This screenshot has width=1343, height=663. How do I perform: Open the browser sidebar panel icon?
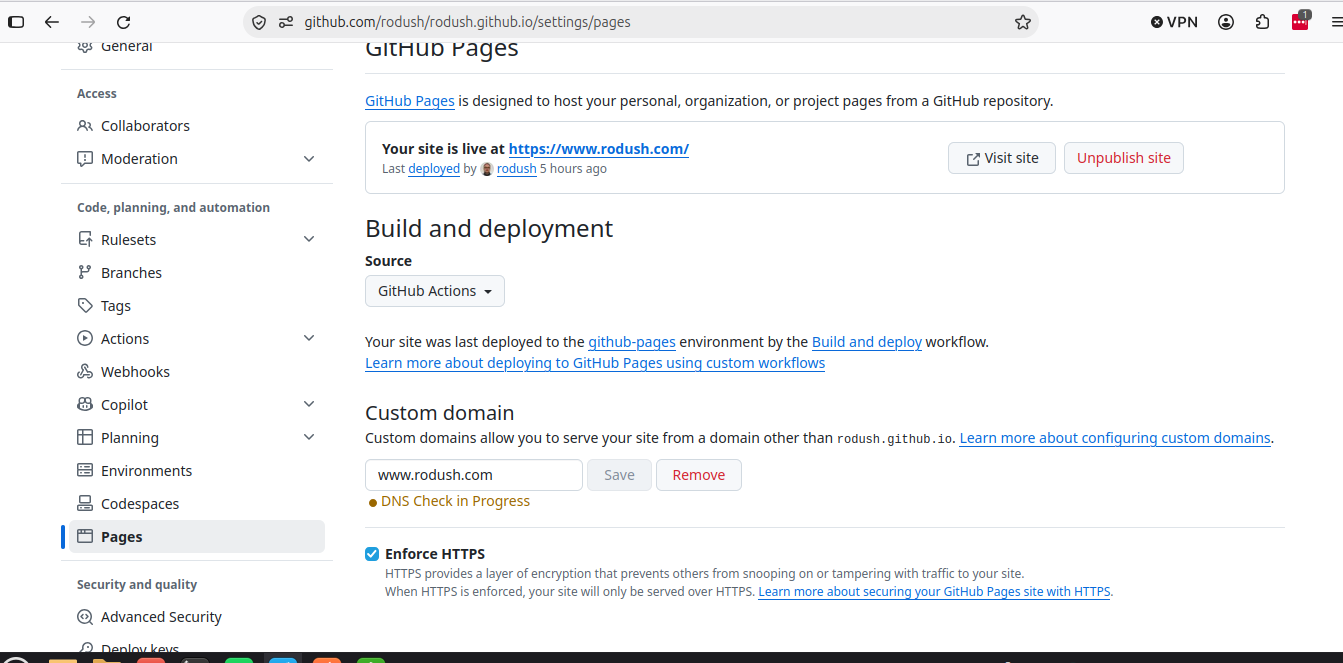(16, 22)
